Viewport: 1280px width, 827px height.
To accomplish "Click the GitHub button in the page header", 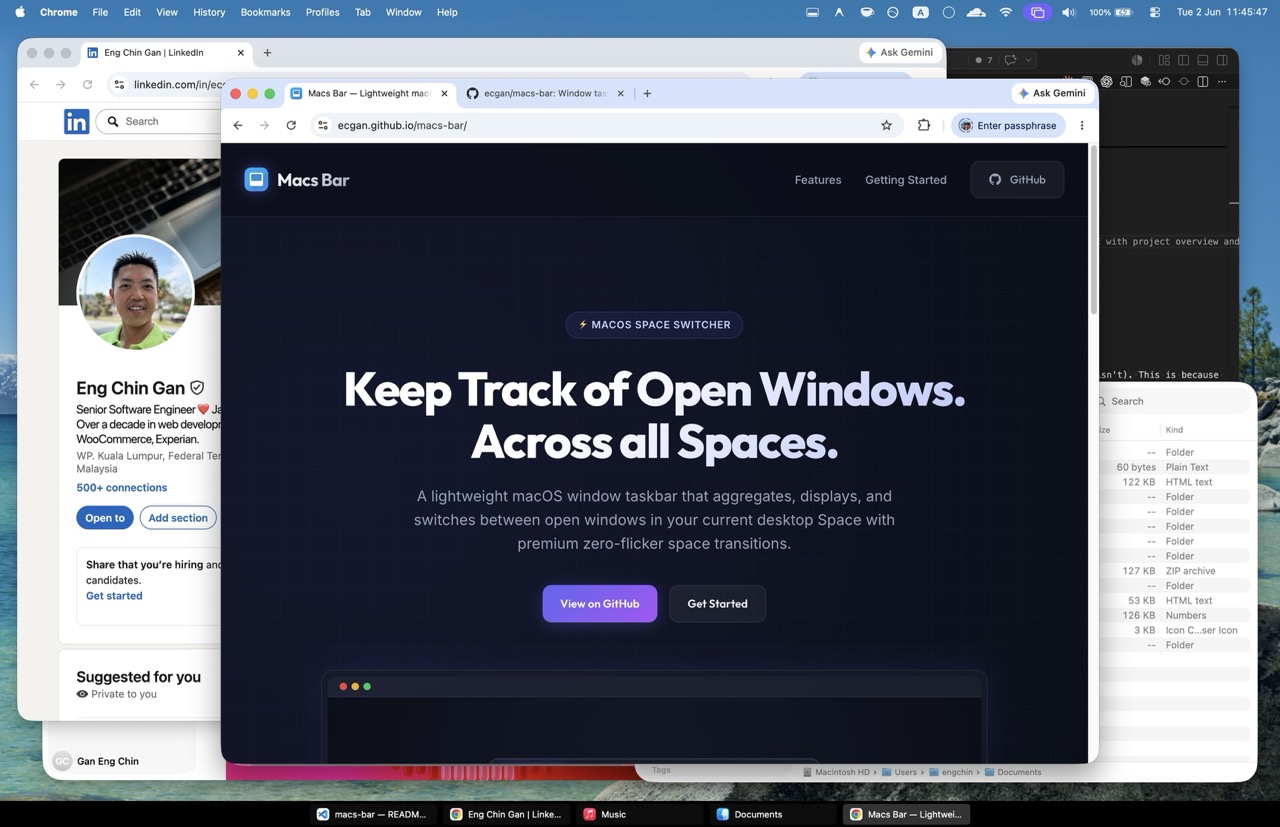I will pos(1017,180).
